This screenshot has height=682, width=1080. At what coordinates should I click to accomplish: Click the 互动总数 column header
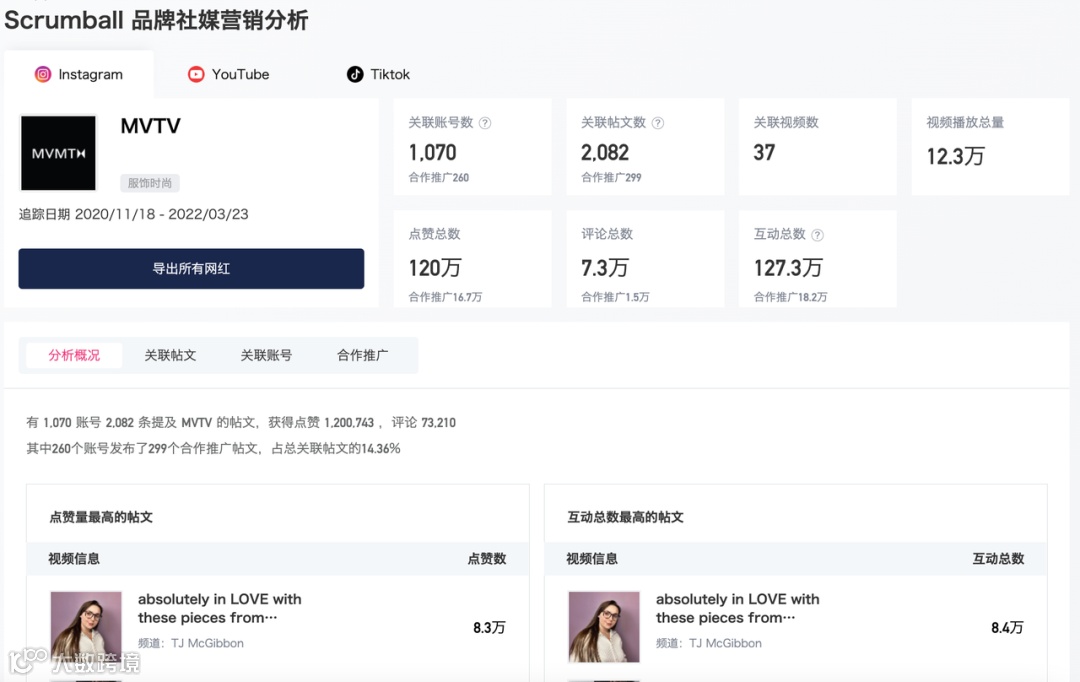998,559
